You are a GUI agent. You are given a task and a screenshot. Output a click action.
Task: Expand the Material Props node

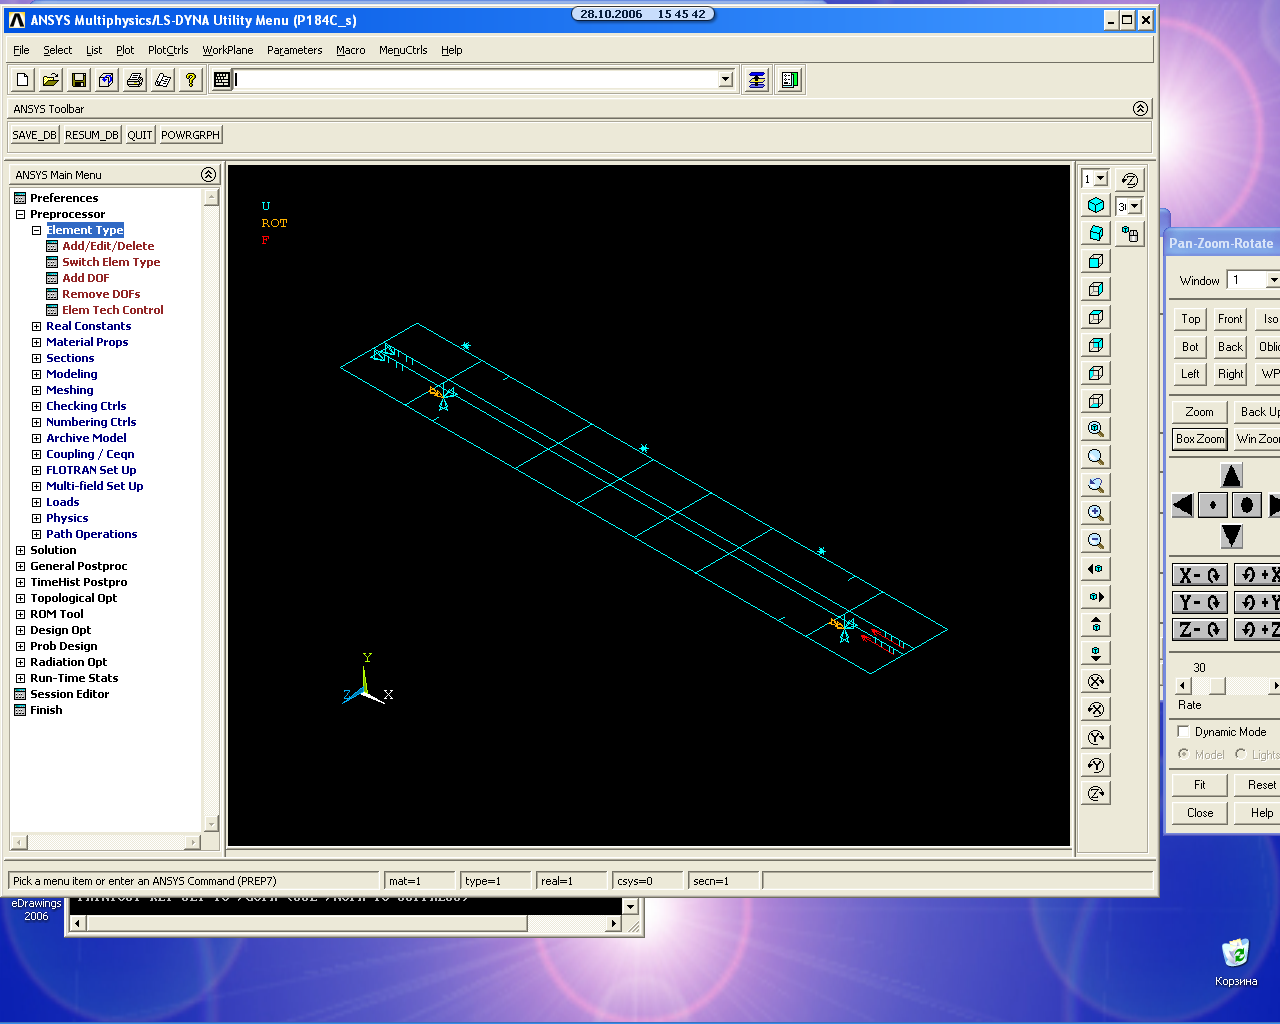tap(36, 342)
